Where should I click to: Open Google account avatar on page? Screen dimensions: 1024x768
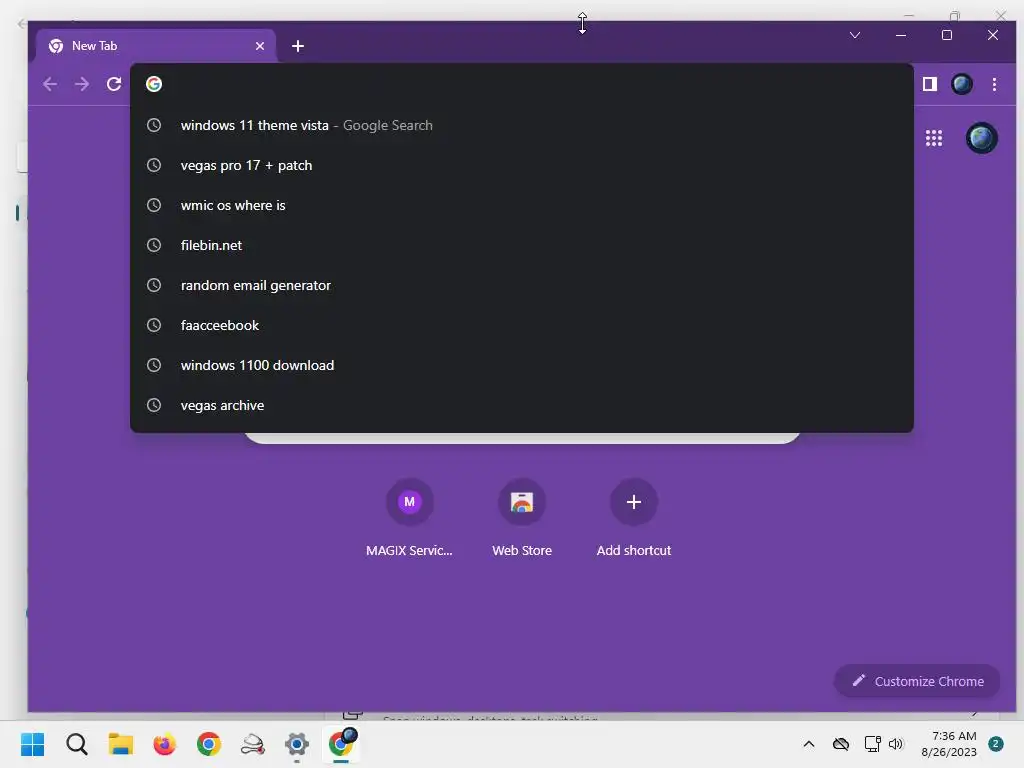tap(982, 138)
